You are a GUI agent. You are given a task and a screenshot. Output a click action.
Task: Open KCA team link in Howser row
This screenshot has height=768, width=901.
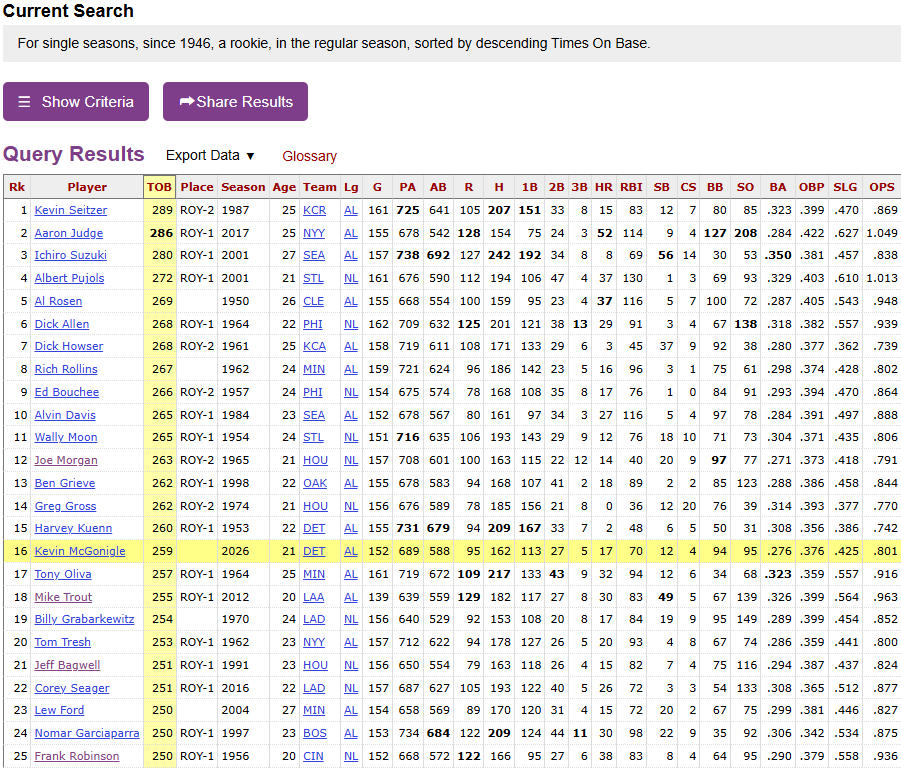[x=314, y=346]
